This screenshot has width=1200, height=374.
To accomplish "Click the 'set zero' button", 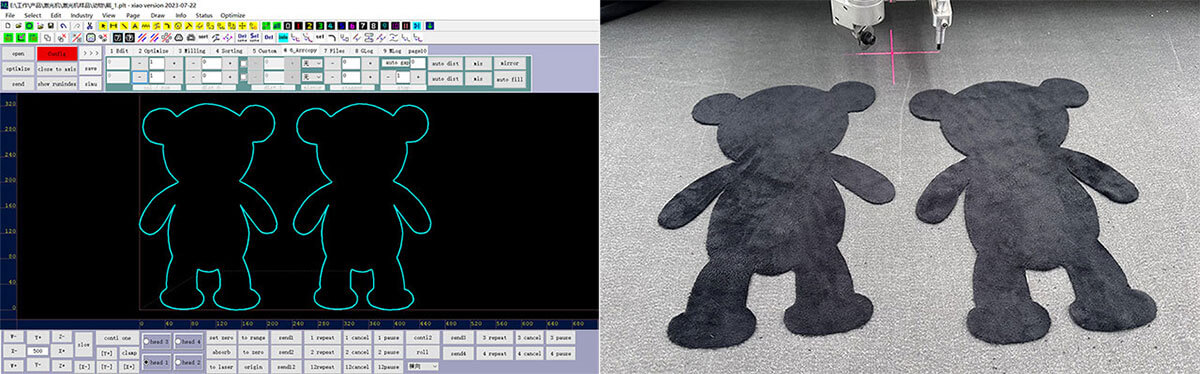I will pyautogui.click(x=221, y=338).
